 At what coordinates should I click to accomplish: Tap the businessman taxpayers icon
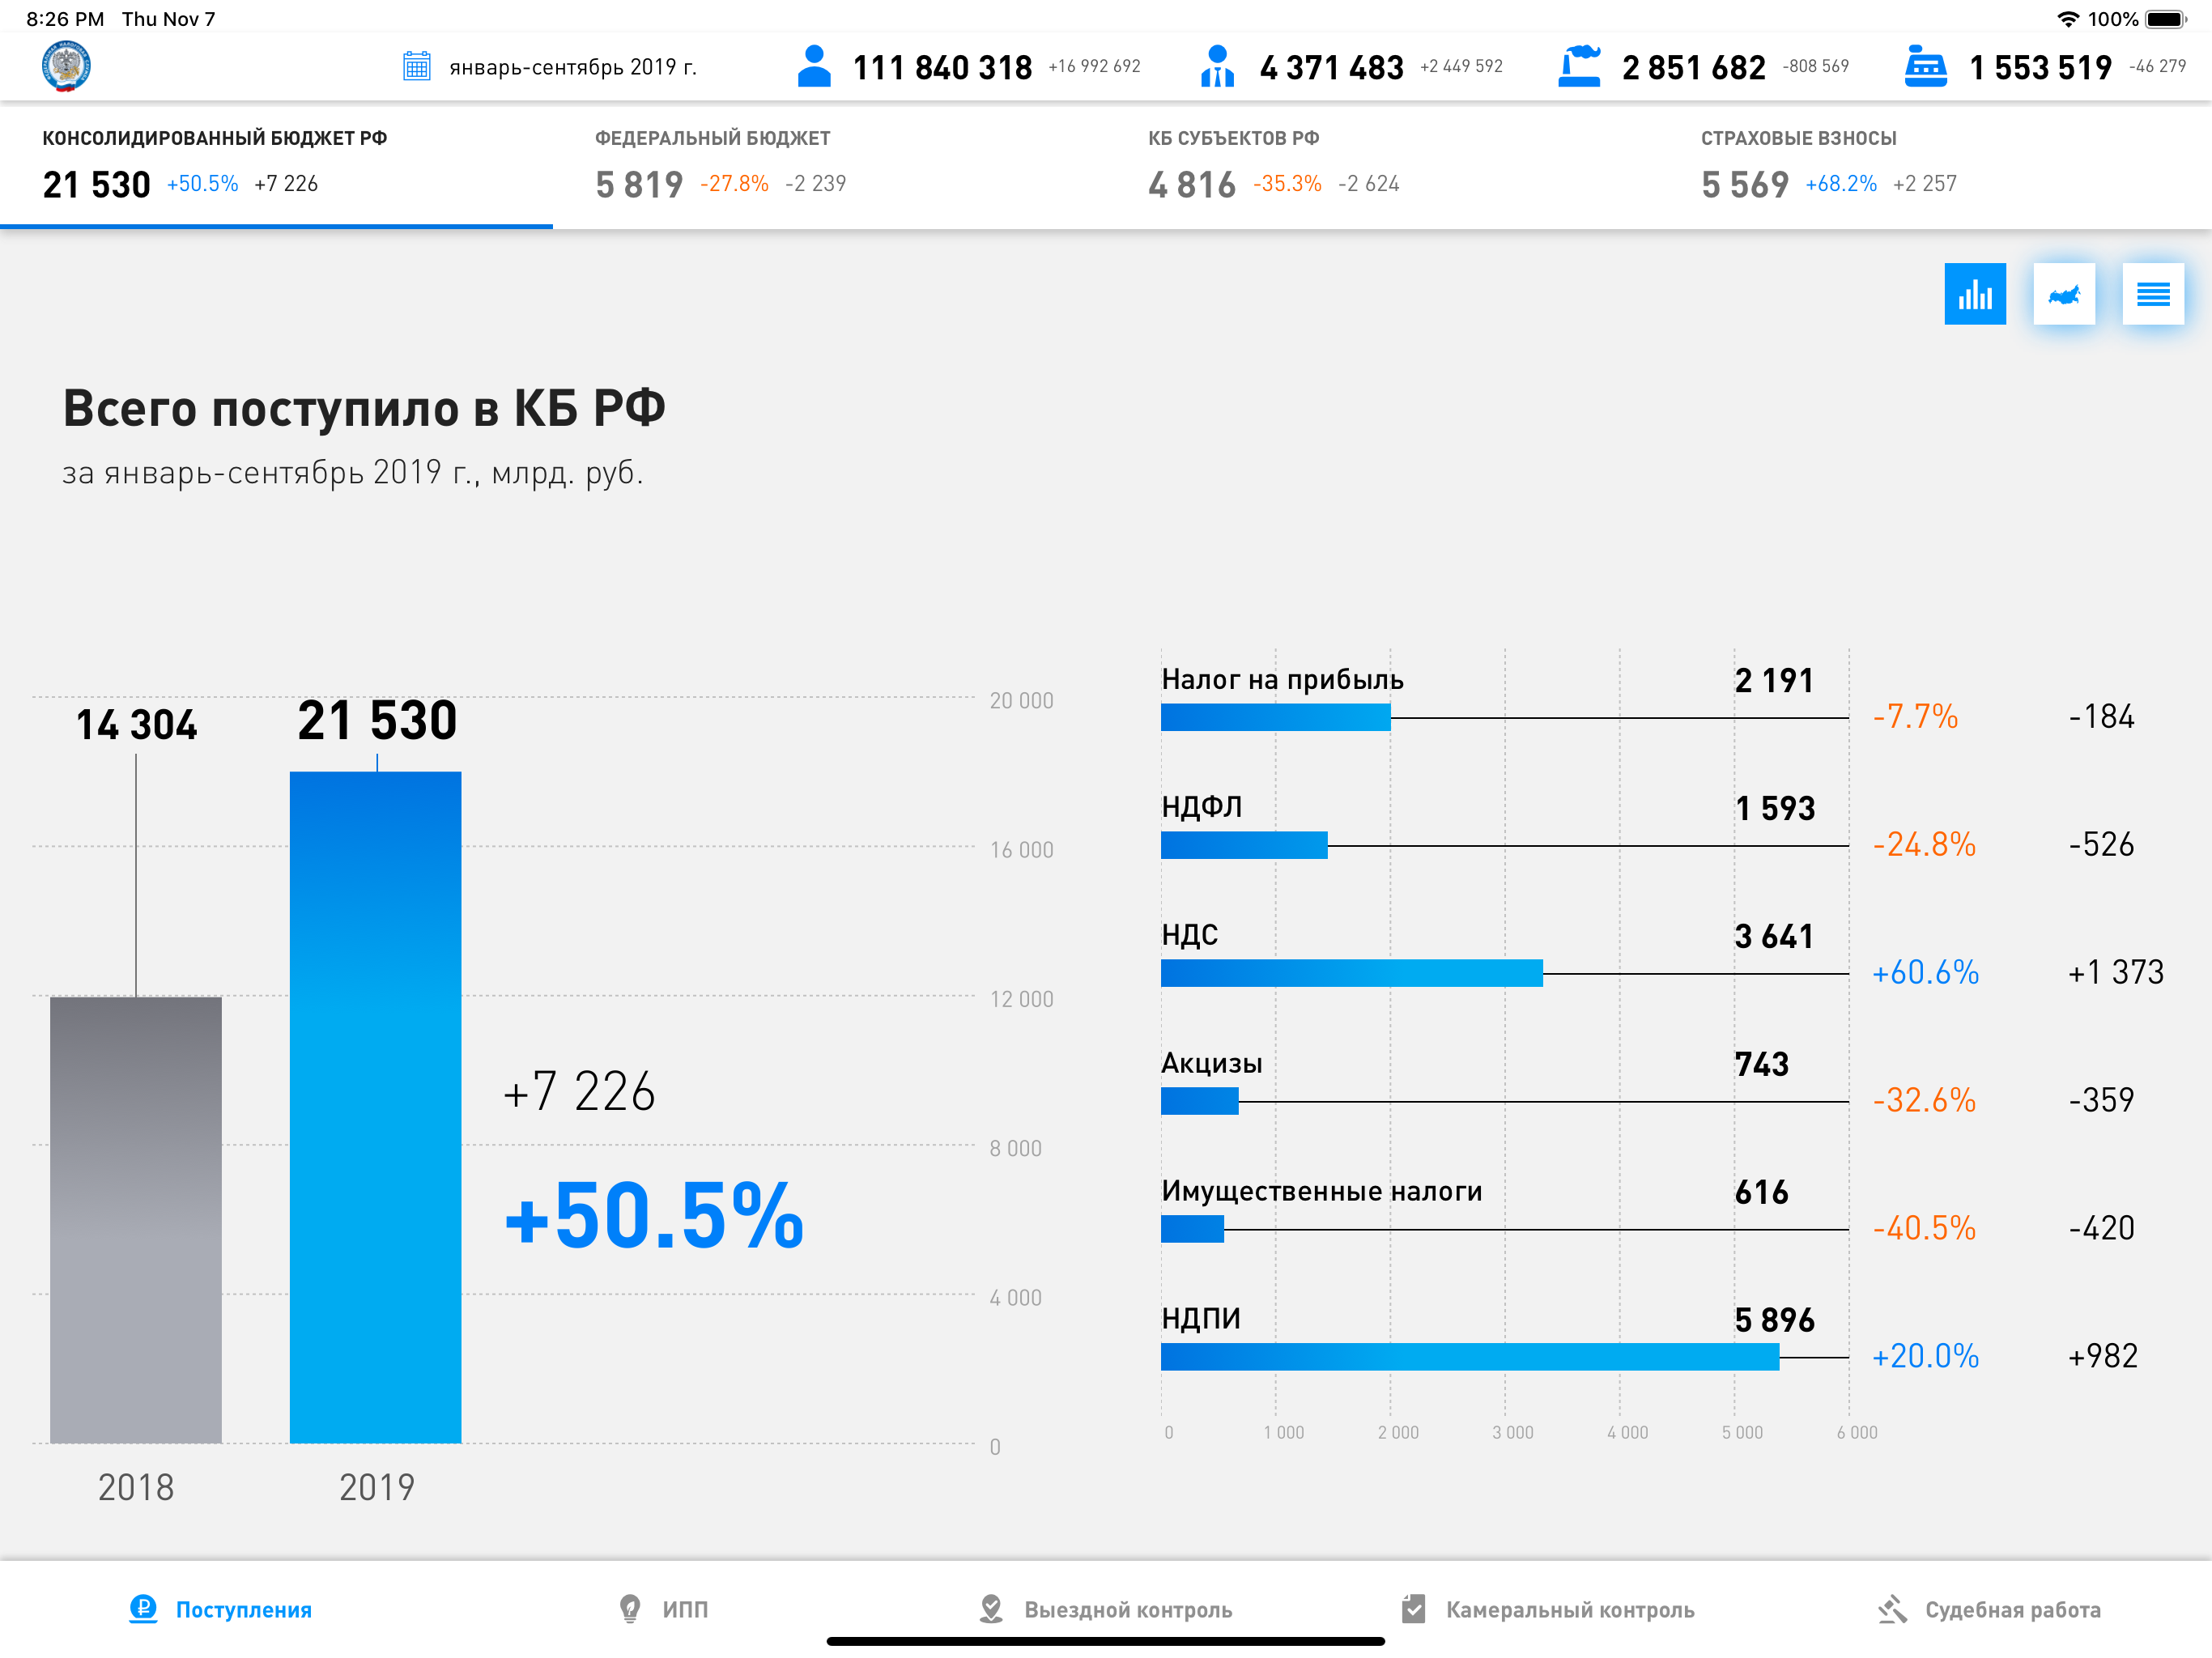1217,66
